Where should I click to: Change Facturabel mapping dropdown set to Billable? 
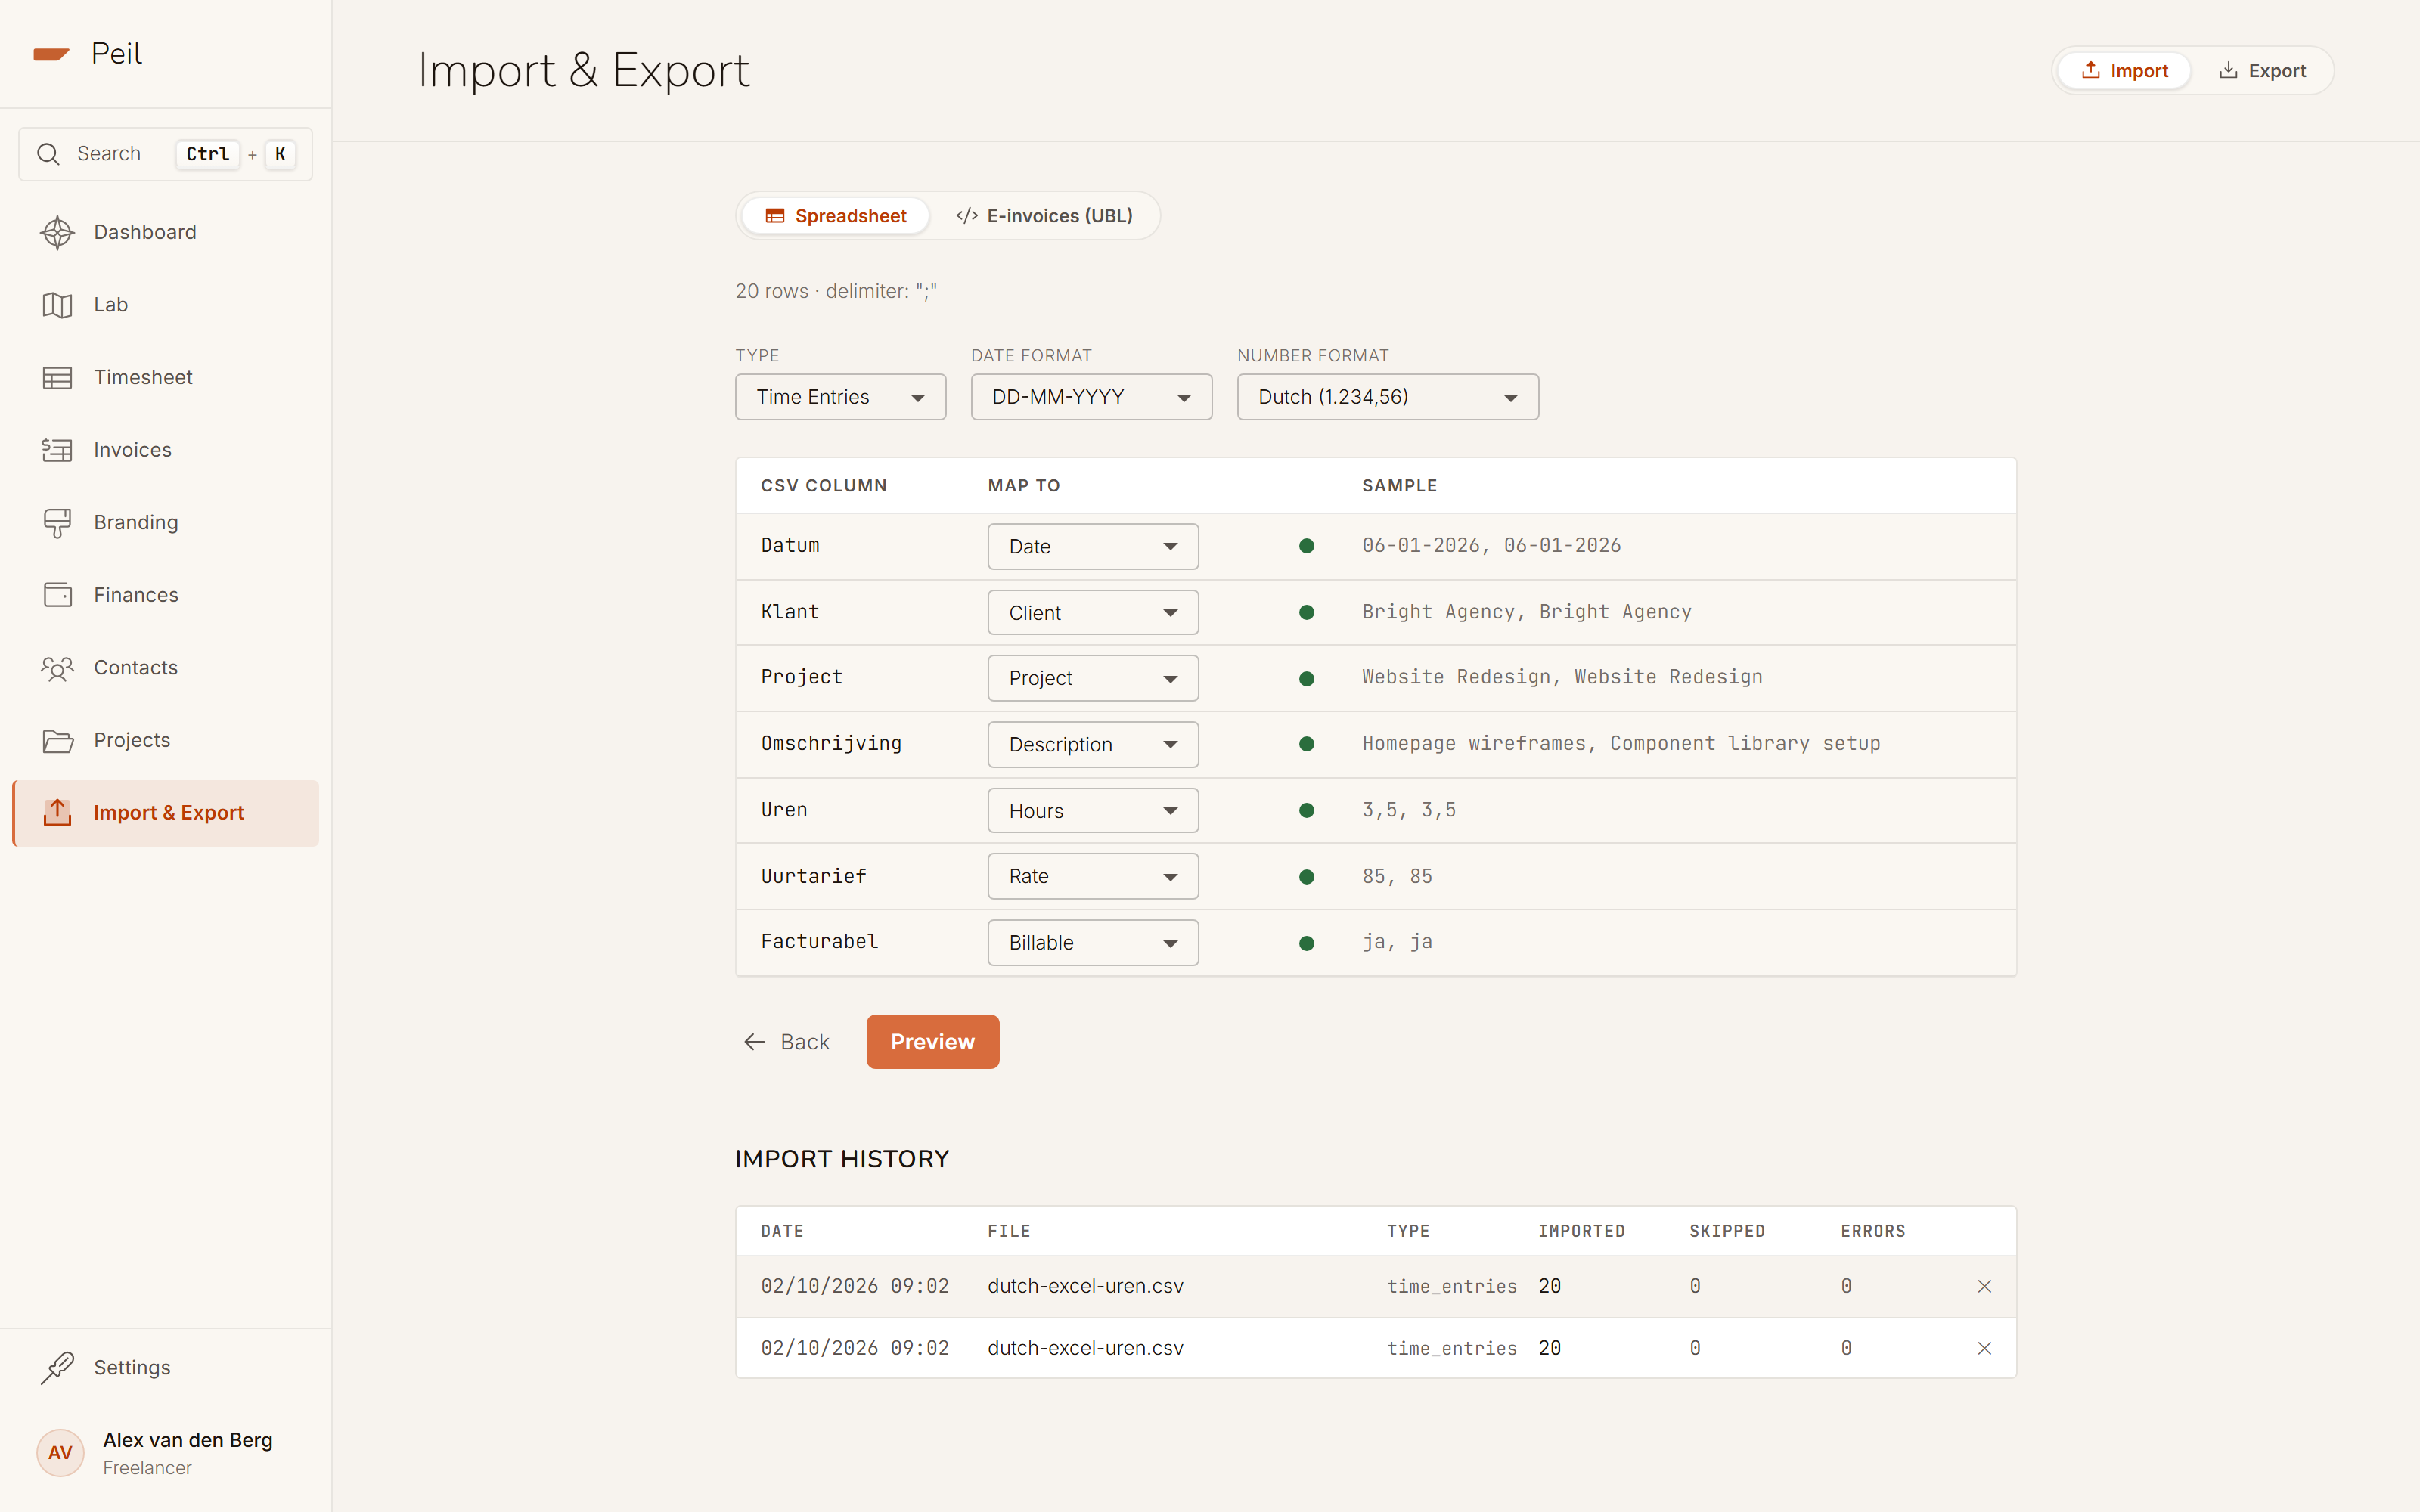pos(1092,942)
